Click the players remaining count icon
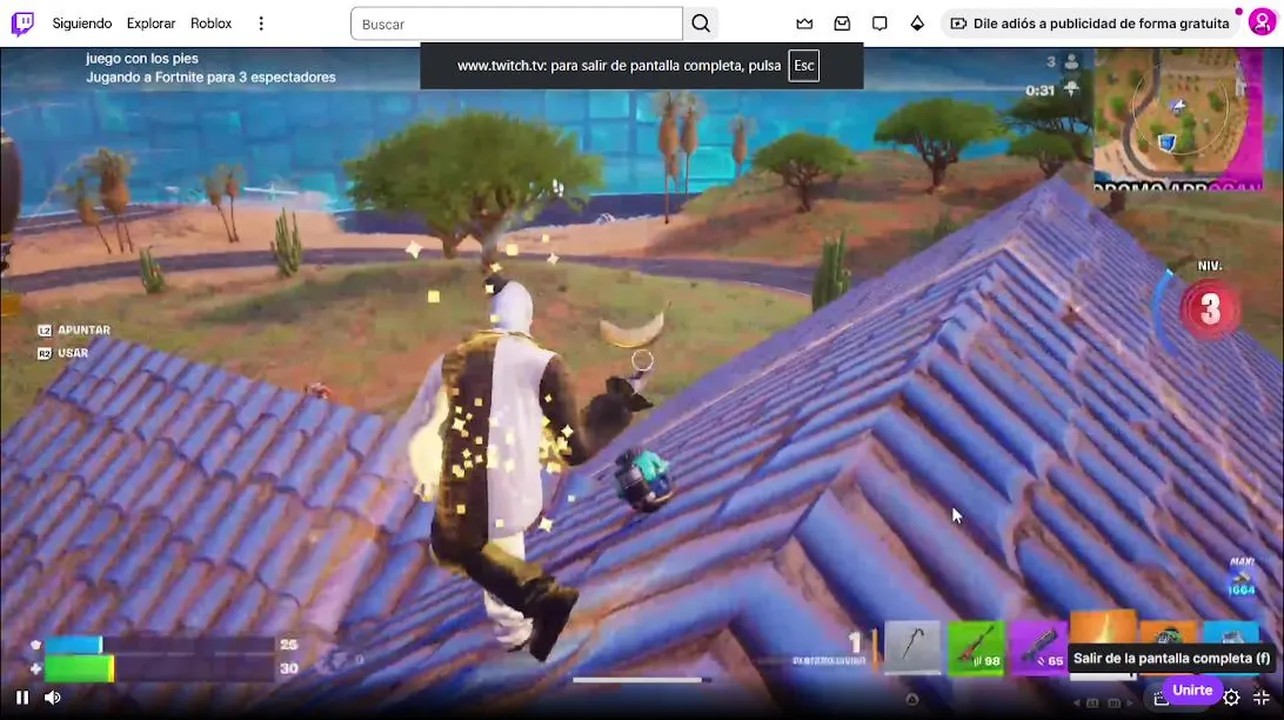 pos(1071,62)
